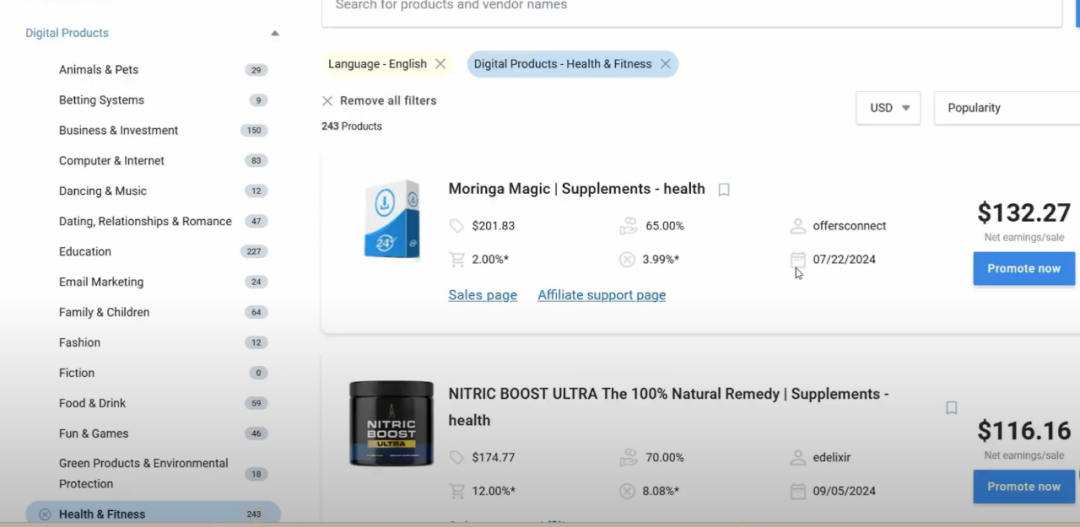
Task: Remove the Health & Fitness filter chip
Action: [665, 64]
